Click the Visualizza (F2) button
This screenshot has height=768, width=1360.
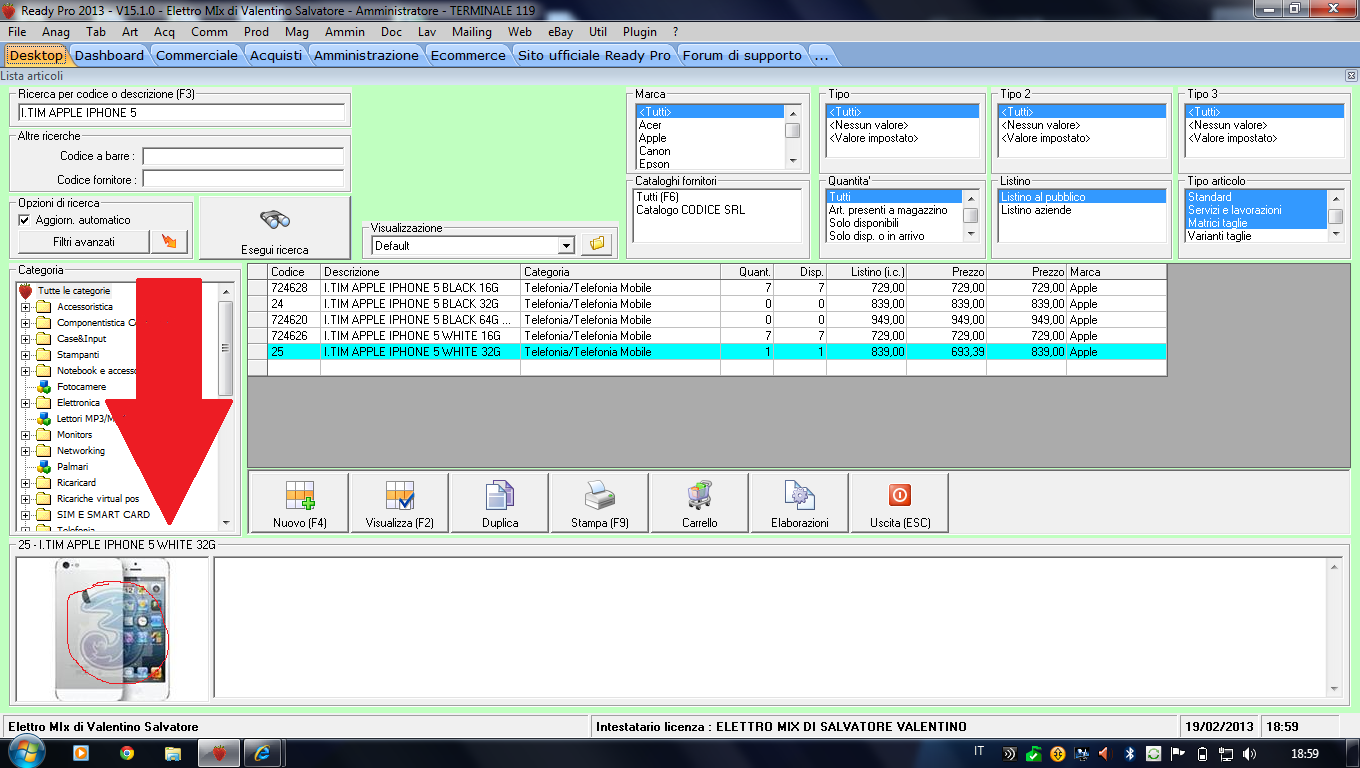(x=399, y=503)
